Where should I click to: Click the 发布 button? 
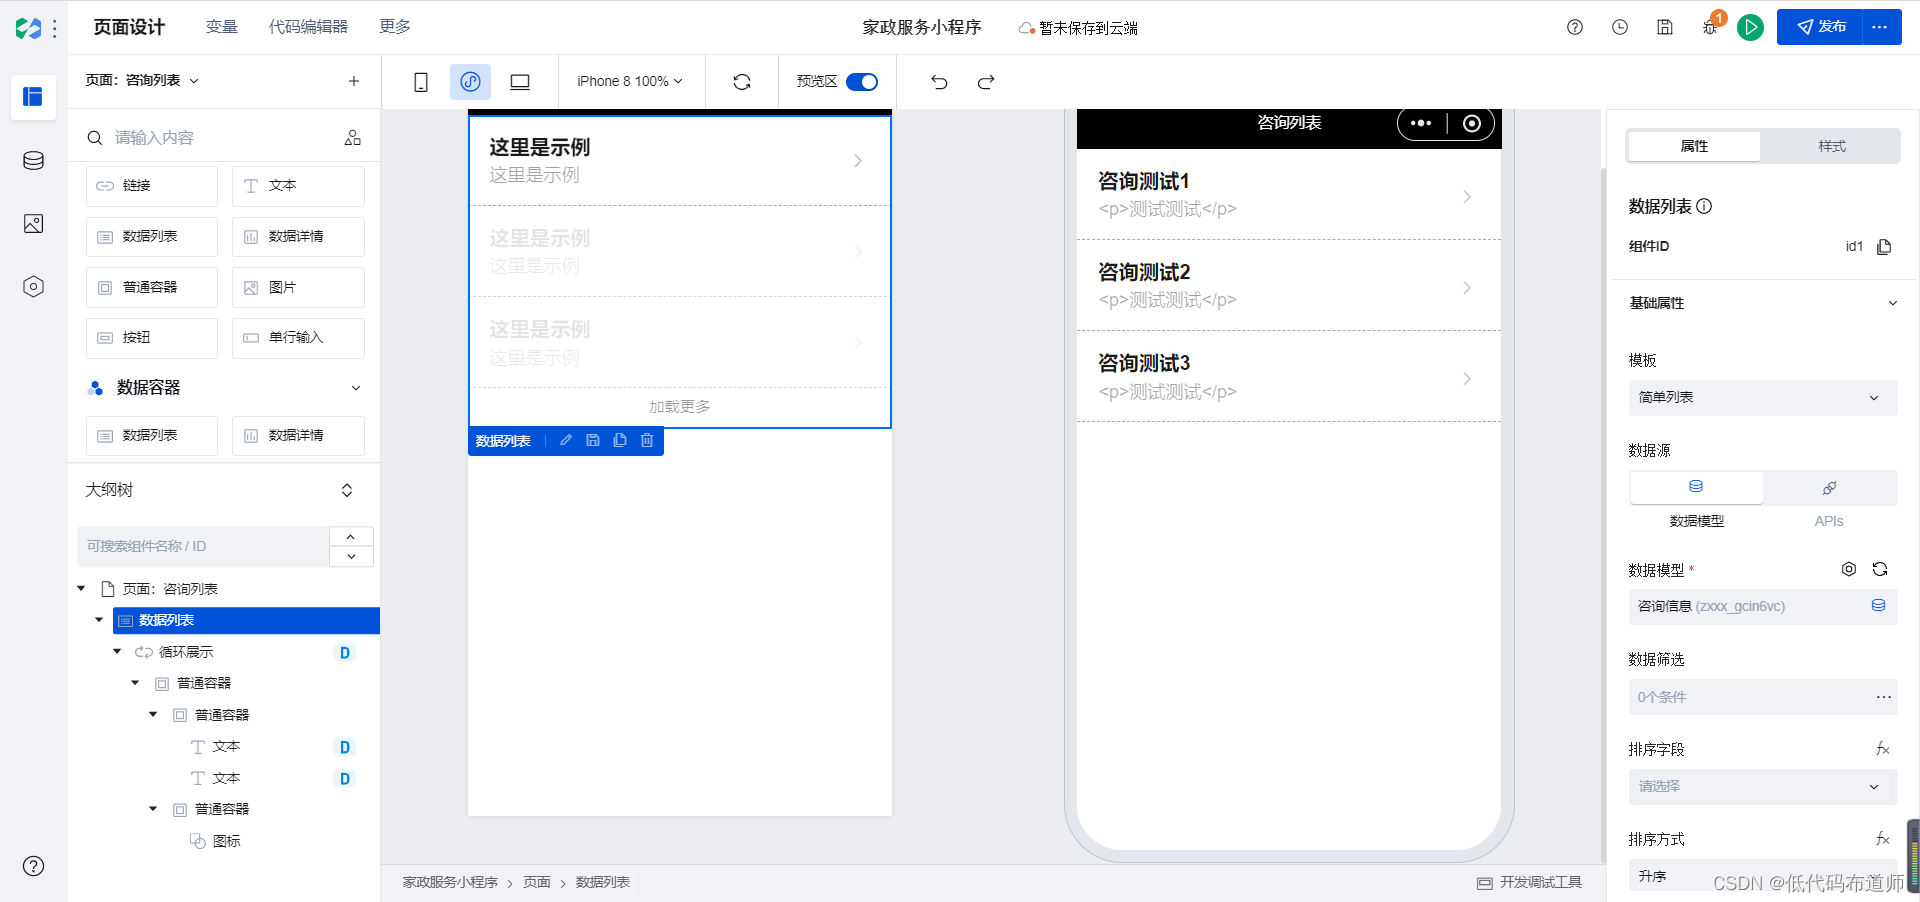click(1820, 27)
